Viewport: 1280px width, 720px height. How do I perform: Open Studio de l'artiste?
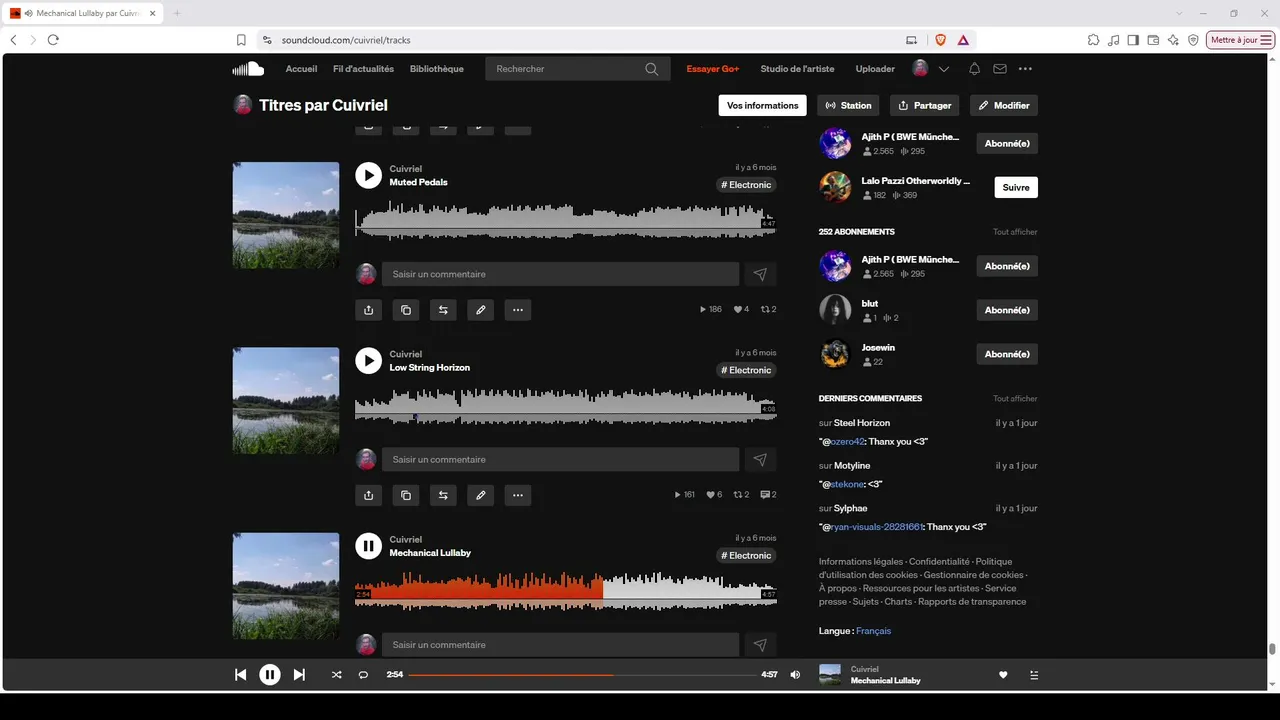tap(797, 69)
